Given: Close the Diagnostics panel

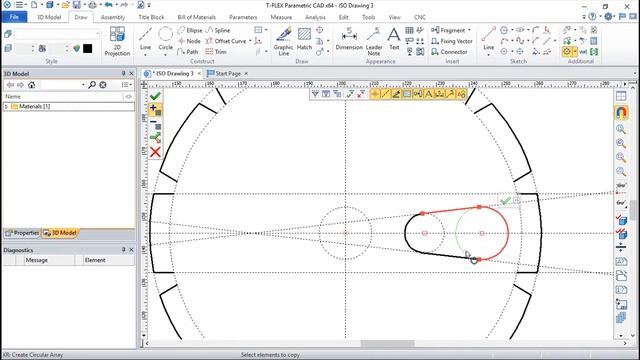Looking at the screenshot, I should pyautogui.click(x=131, y=250).
